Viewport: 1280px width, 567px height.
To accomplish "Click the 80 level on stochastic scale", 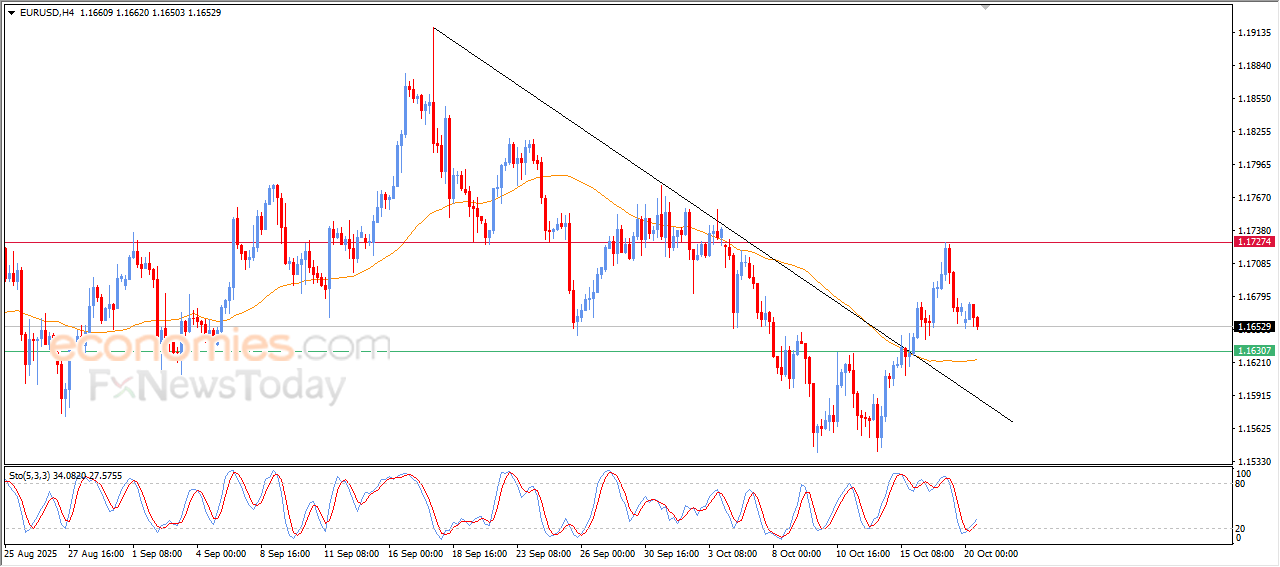I will tap(1242, 485).
